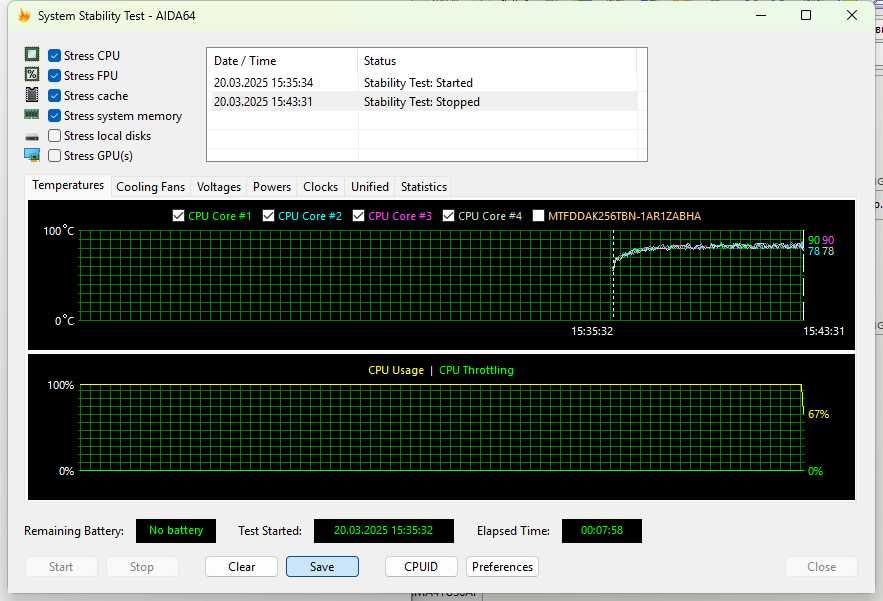The image size is (883, 601).
Task: Select the Stability Test: Started log row
Action: click(422, 83)
